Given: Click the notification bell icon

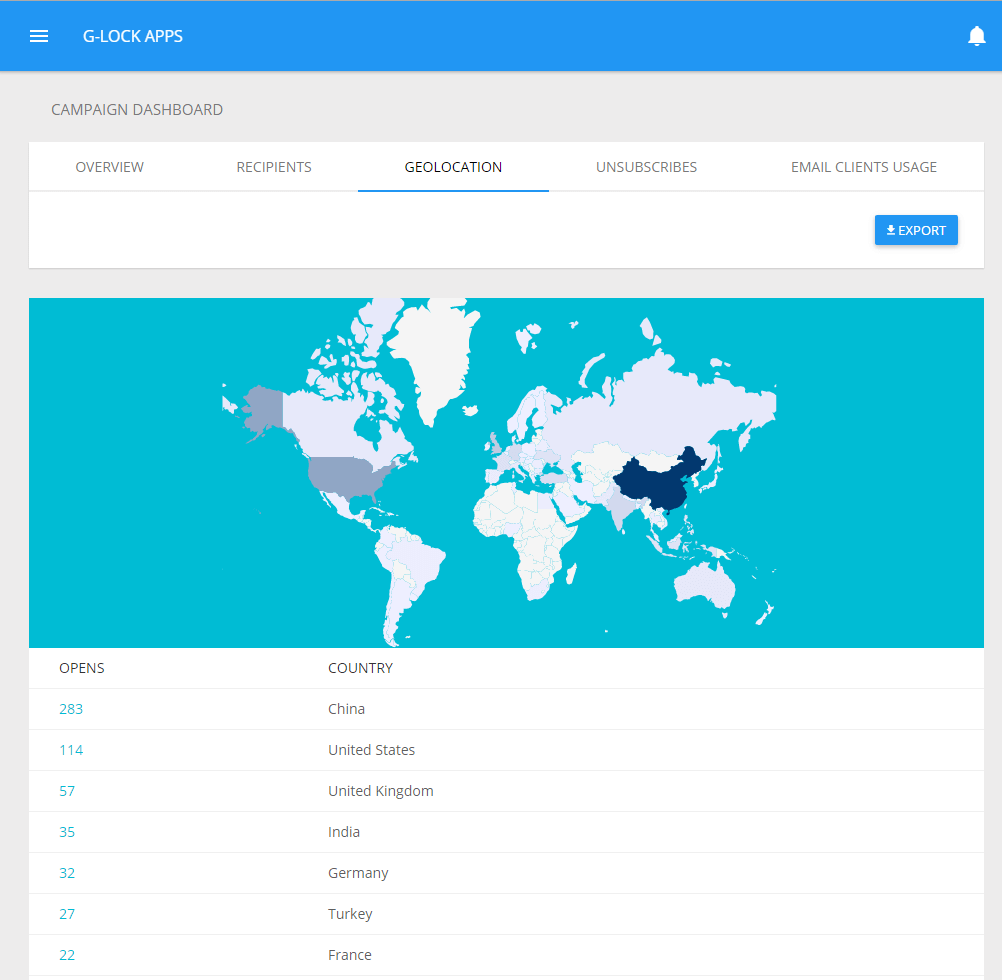Looking at the screenshot, I should (977, 36).
